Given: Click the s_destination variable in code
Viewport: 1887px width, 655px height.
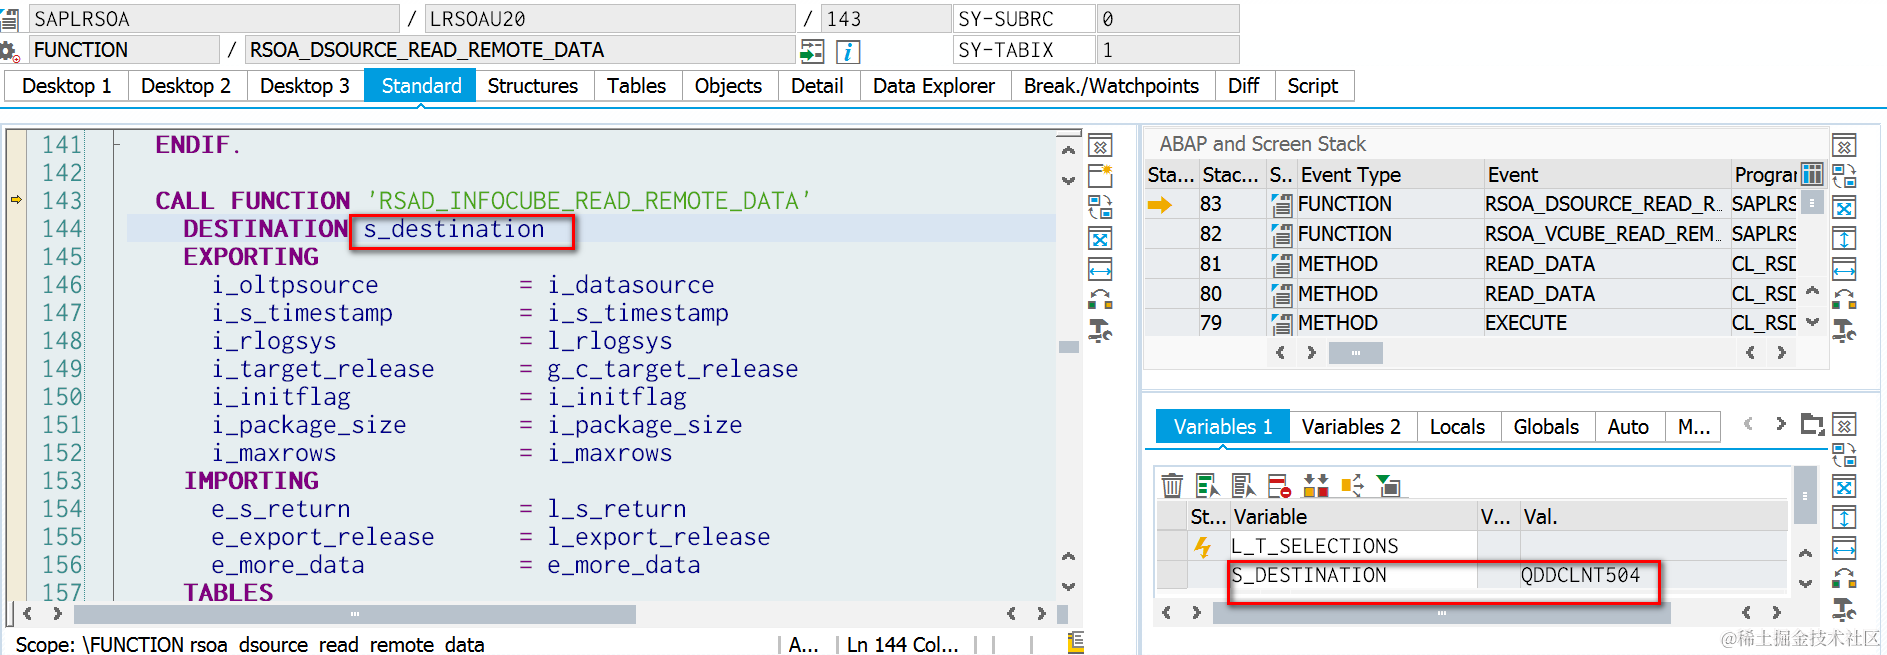Looking at the screenshot, I should click(454, 230).
